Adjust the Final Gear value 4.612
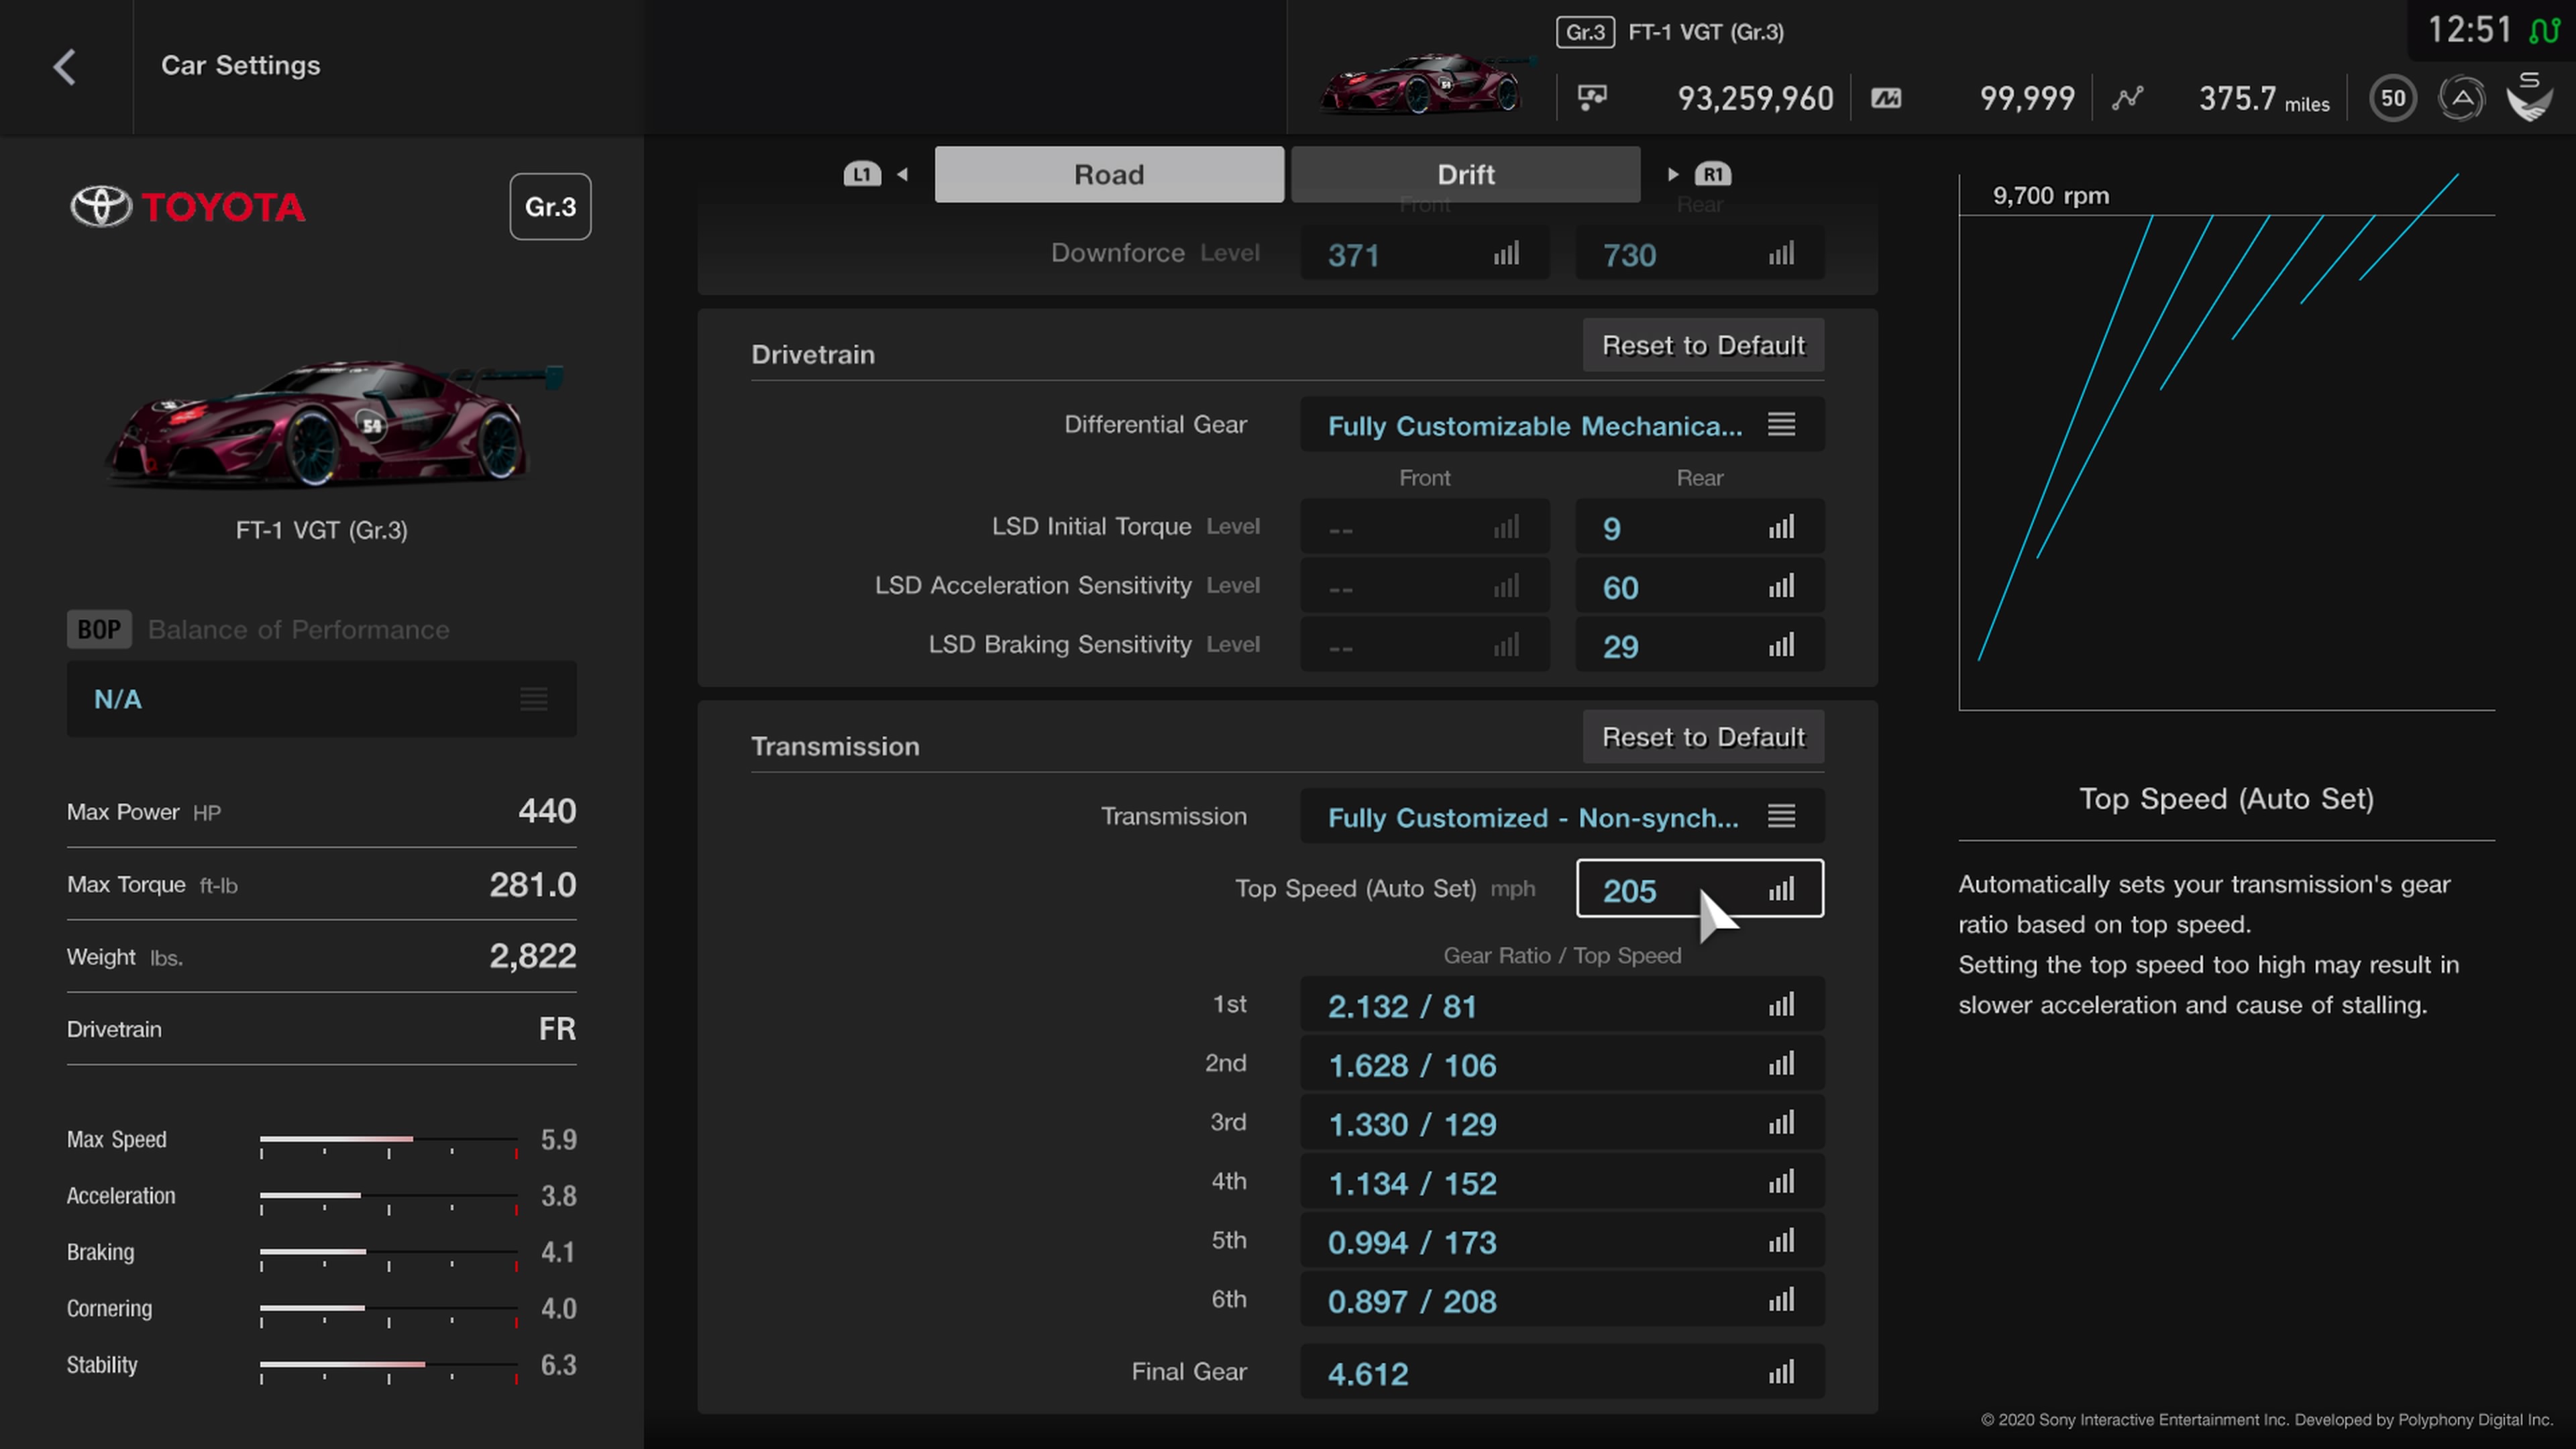Screen dimensions: 2576x1449 [1562, 1371]
